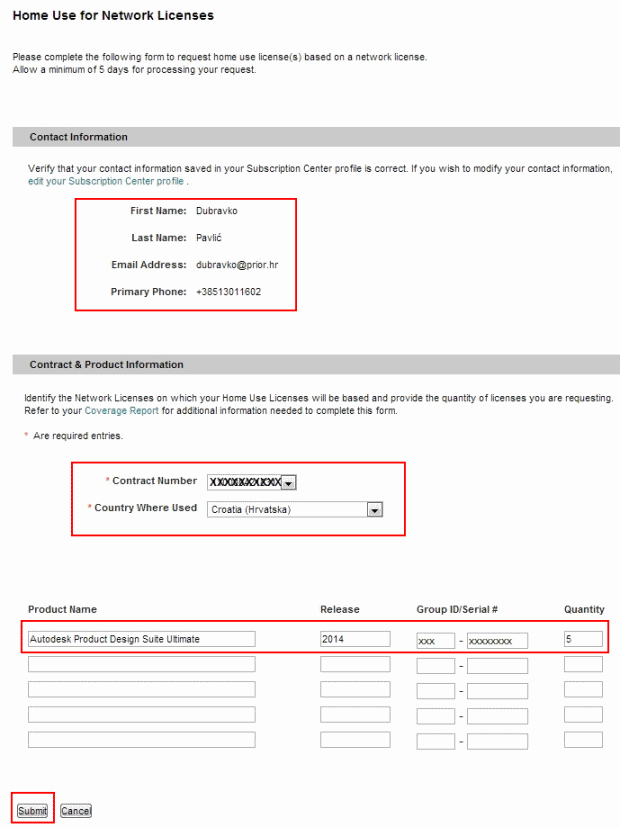This screenshot has width=620, height=827.
Task: Click the Cancel button
Action: [x=76, y=810]
